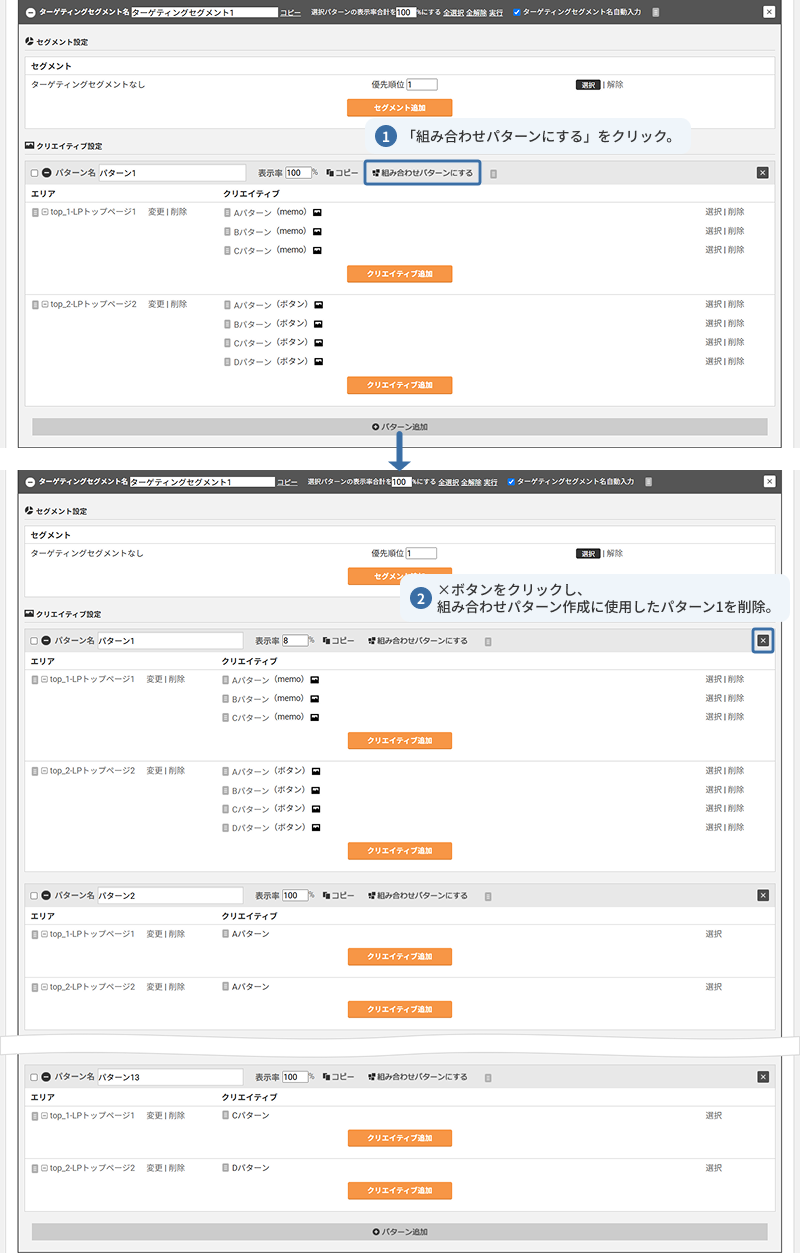Click grey icon left of Dパターン in パターン13

point(226,1168)
